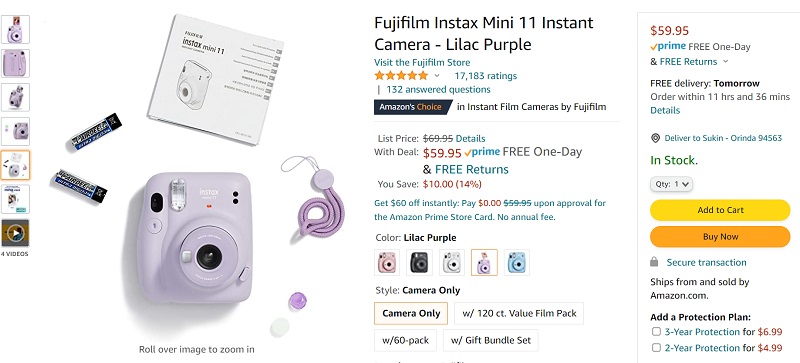Image resolution: width=800 pixels, height=363 pixels.
Task: Click the location pin delivery icon
Action: coord(656,138)
